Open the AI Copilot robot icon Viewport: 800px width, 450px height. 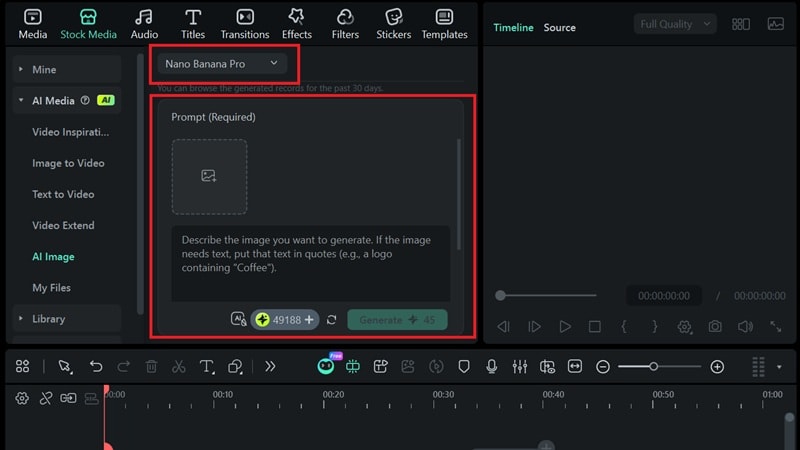326,365
